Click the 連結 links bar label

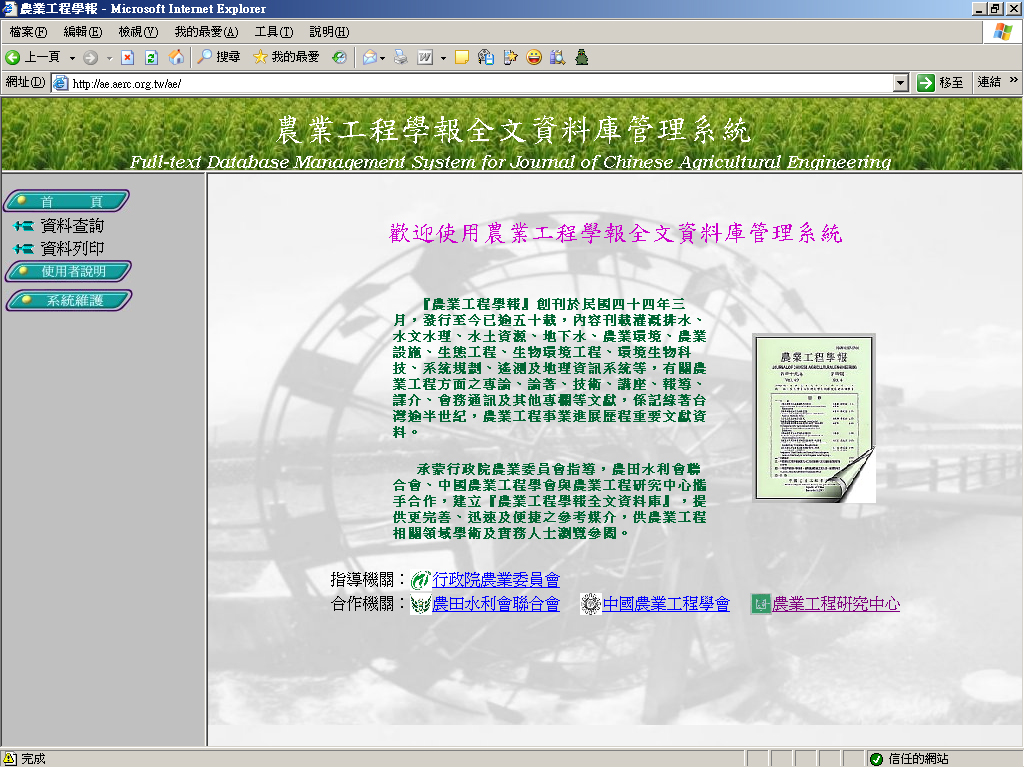pyautogui.click(x=989, y=82)
